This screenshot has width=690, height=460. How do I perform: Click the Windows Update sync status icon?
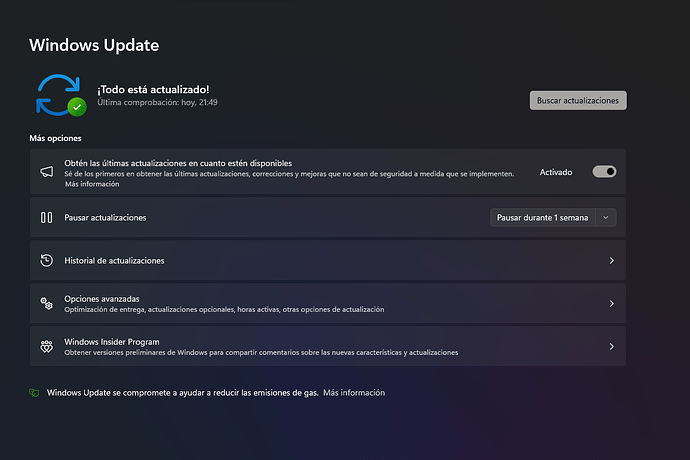(x=61, y=95)
